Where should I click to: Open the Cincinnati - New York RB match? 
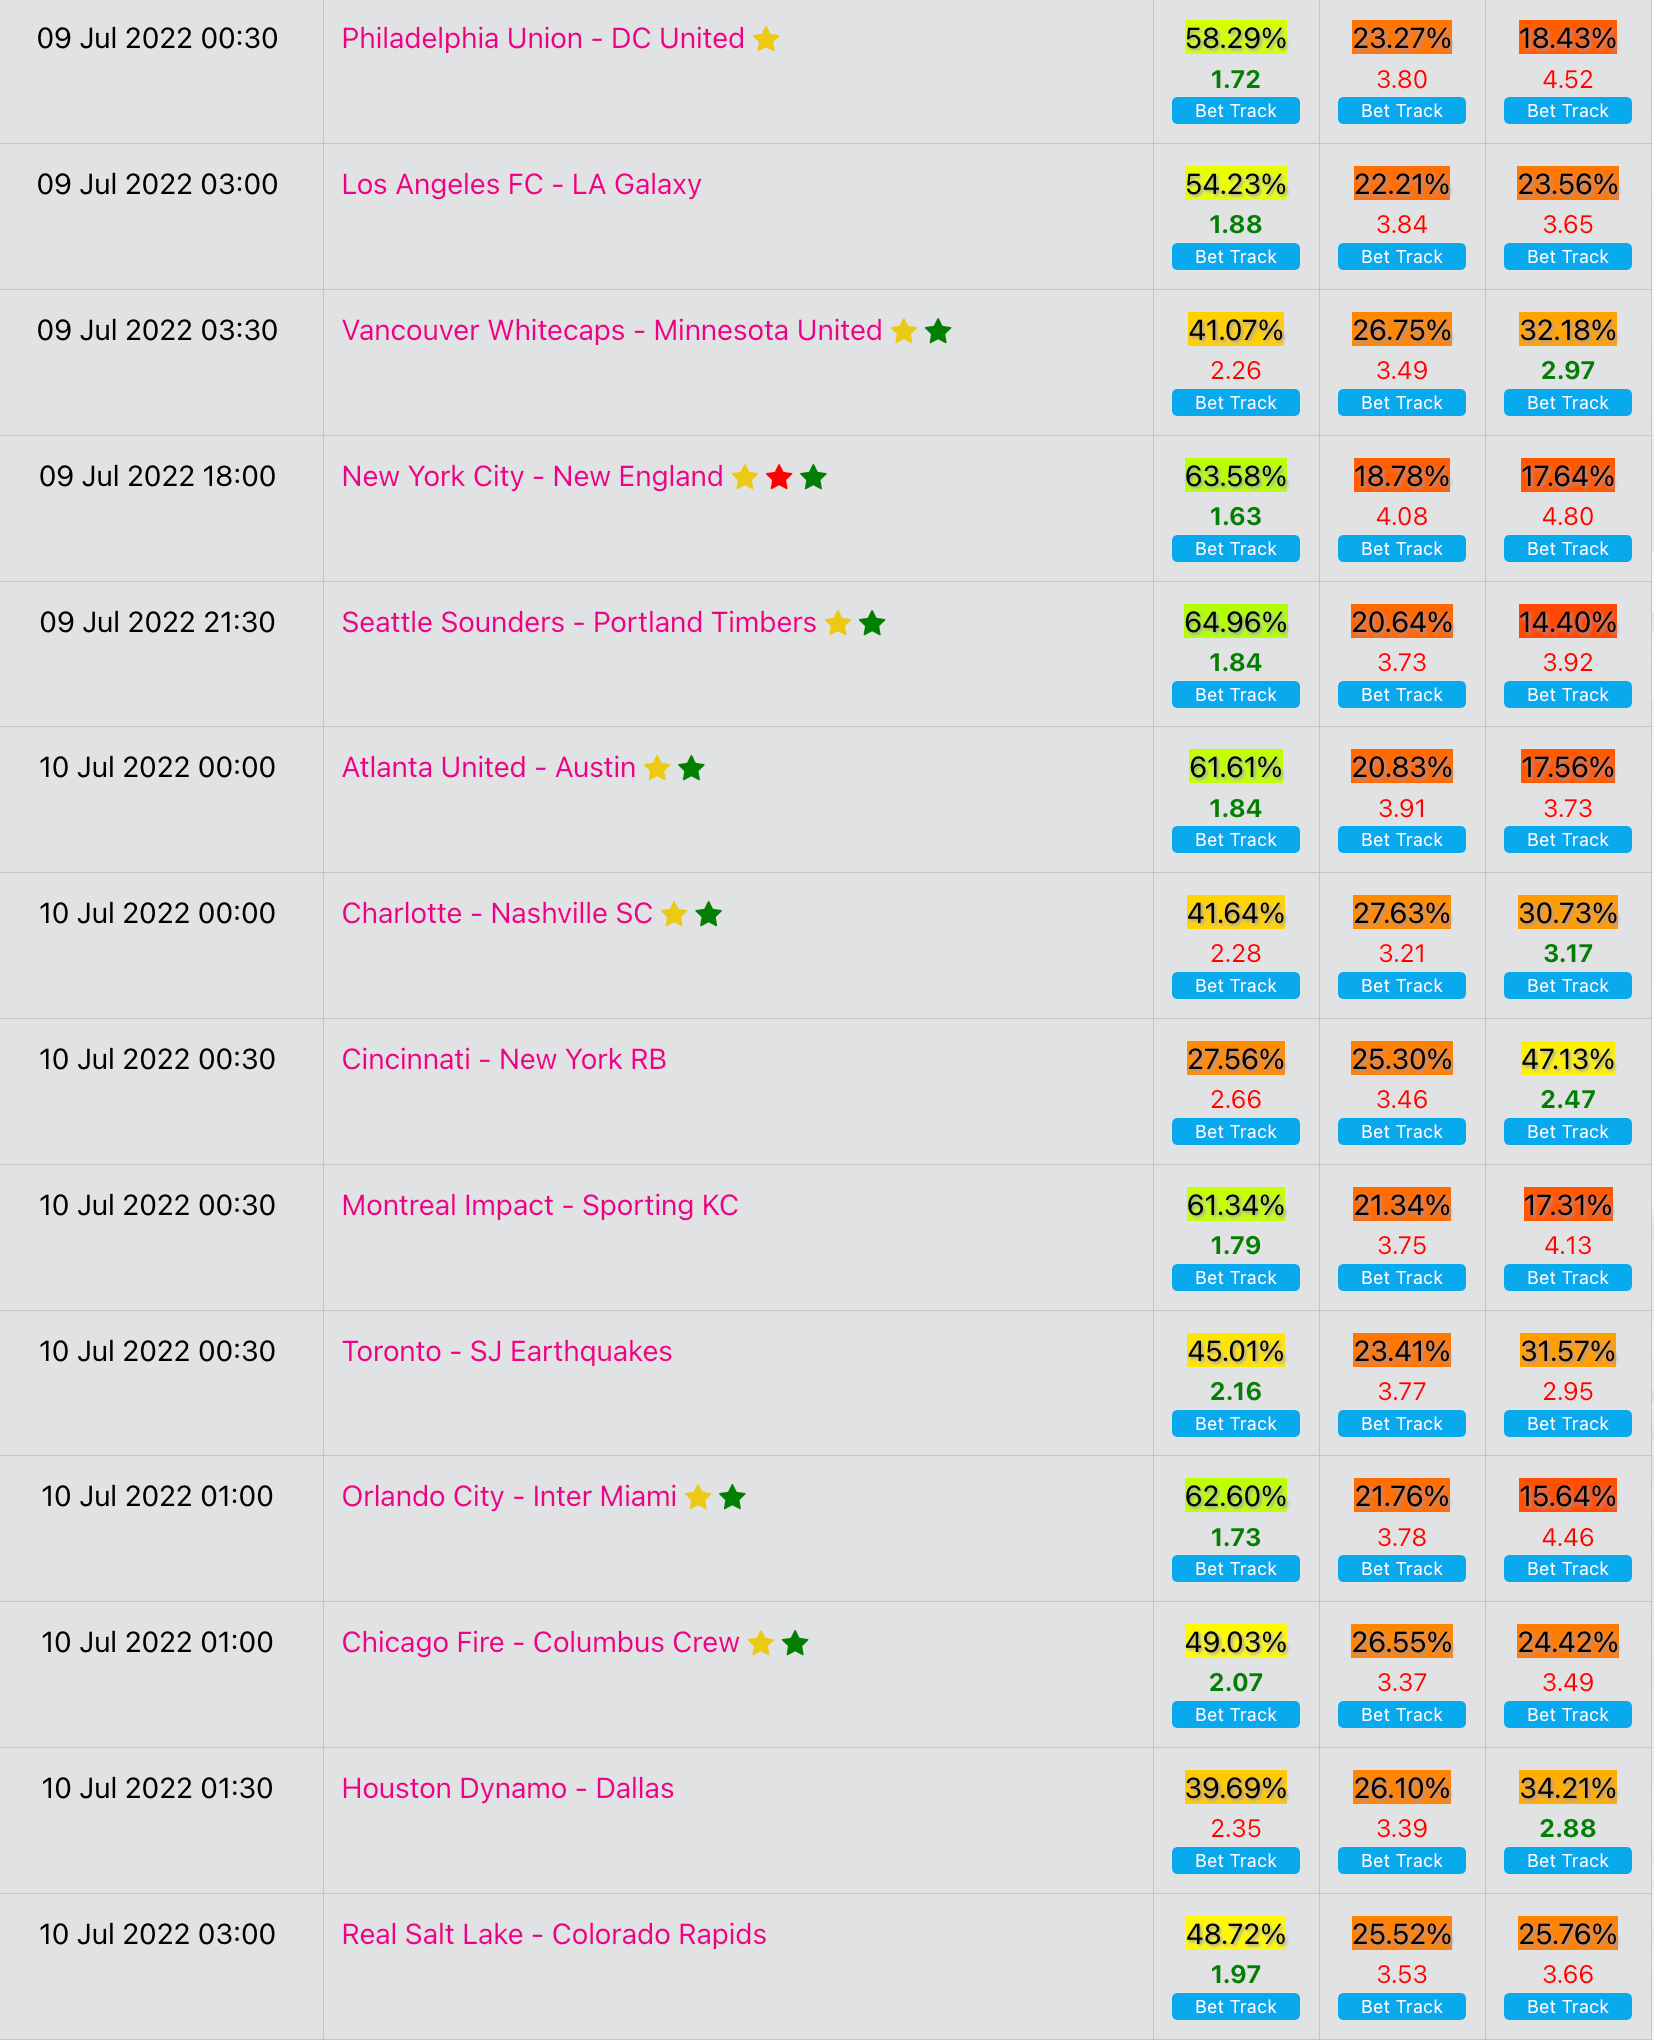click(x=504, y=1059)
